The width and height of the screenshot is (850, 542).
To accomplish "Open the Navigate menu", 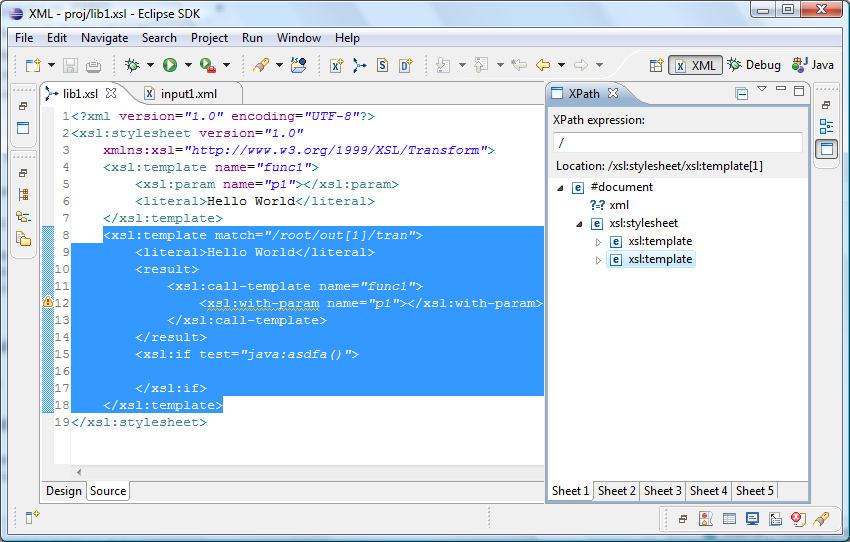I will click(x=104, y=38).
